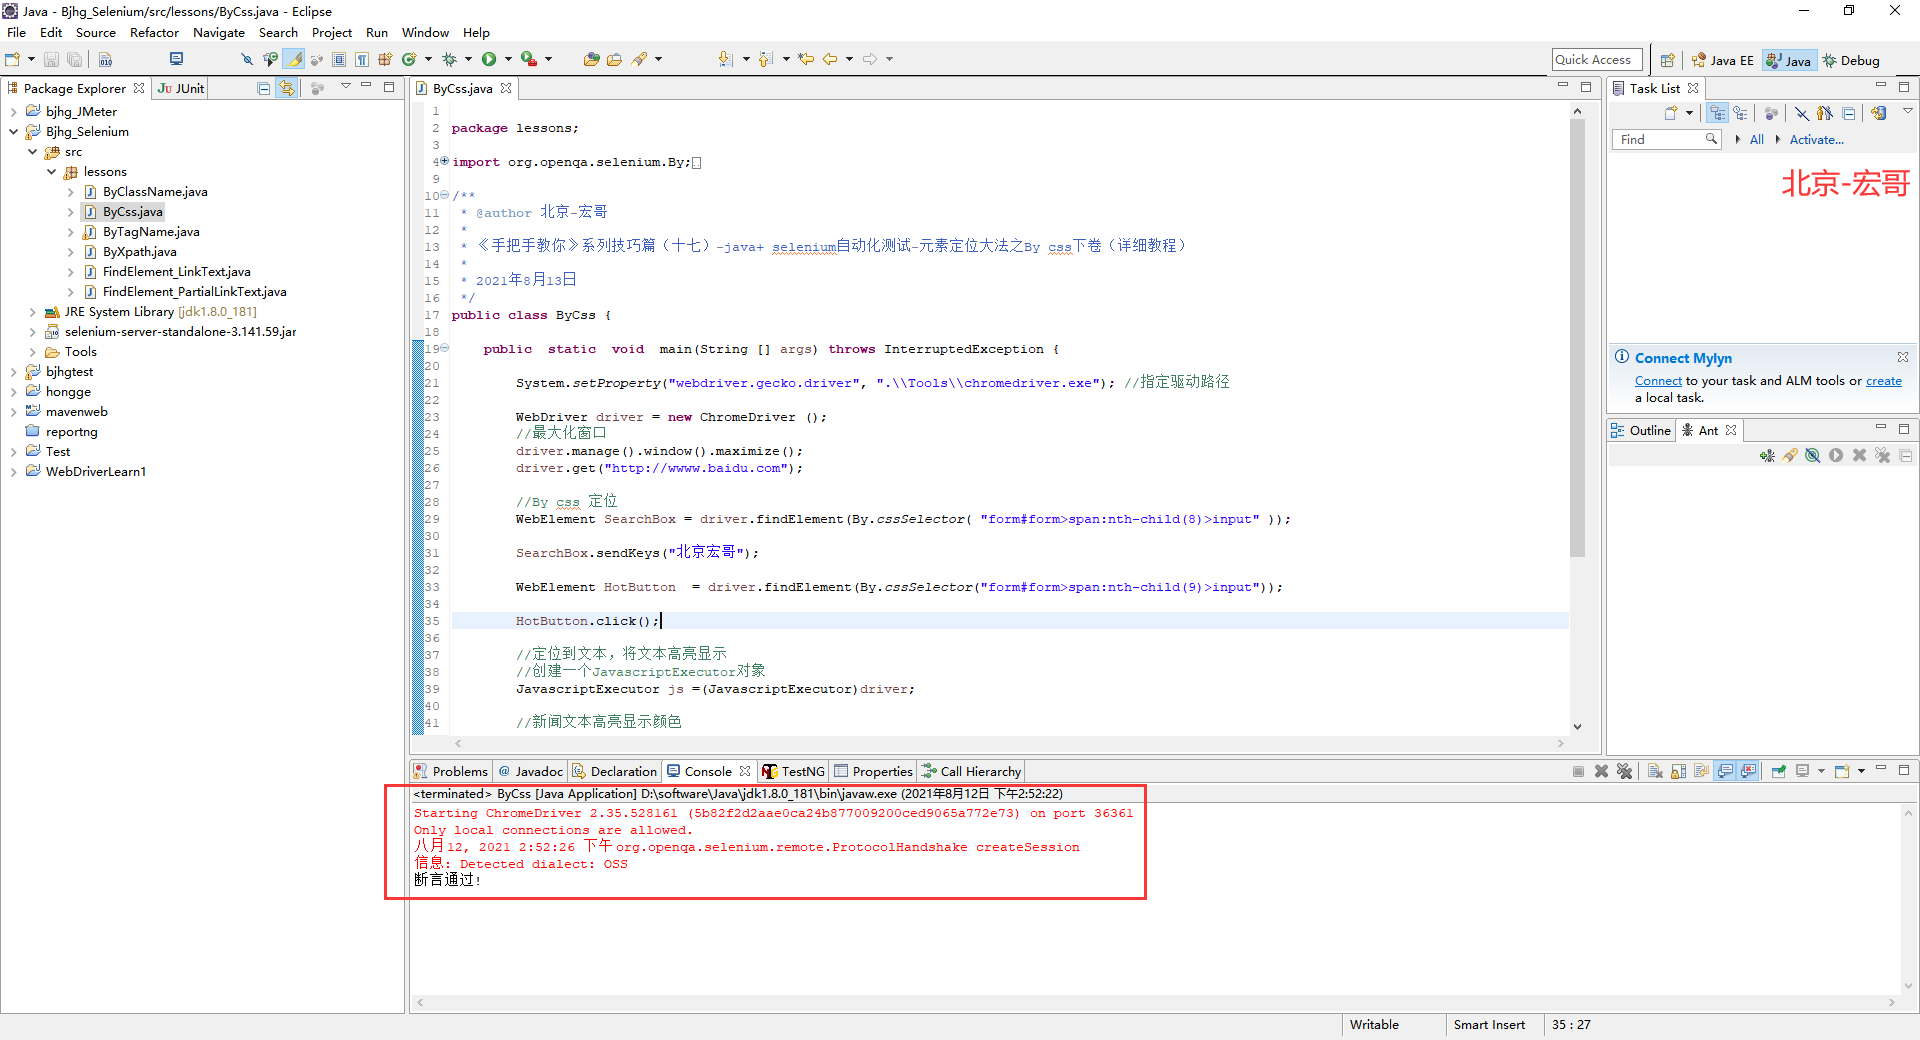
Task: Click the New file wizard icon
Action: click(12, 59)
